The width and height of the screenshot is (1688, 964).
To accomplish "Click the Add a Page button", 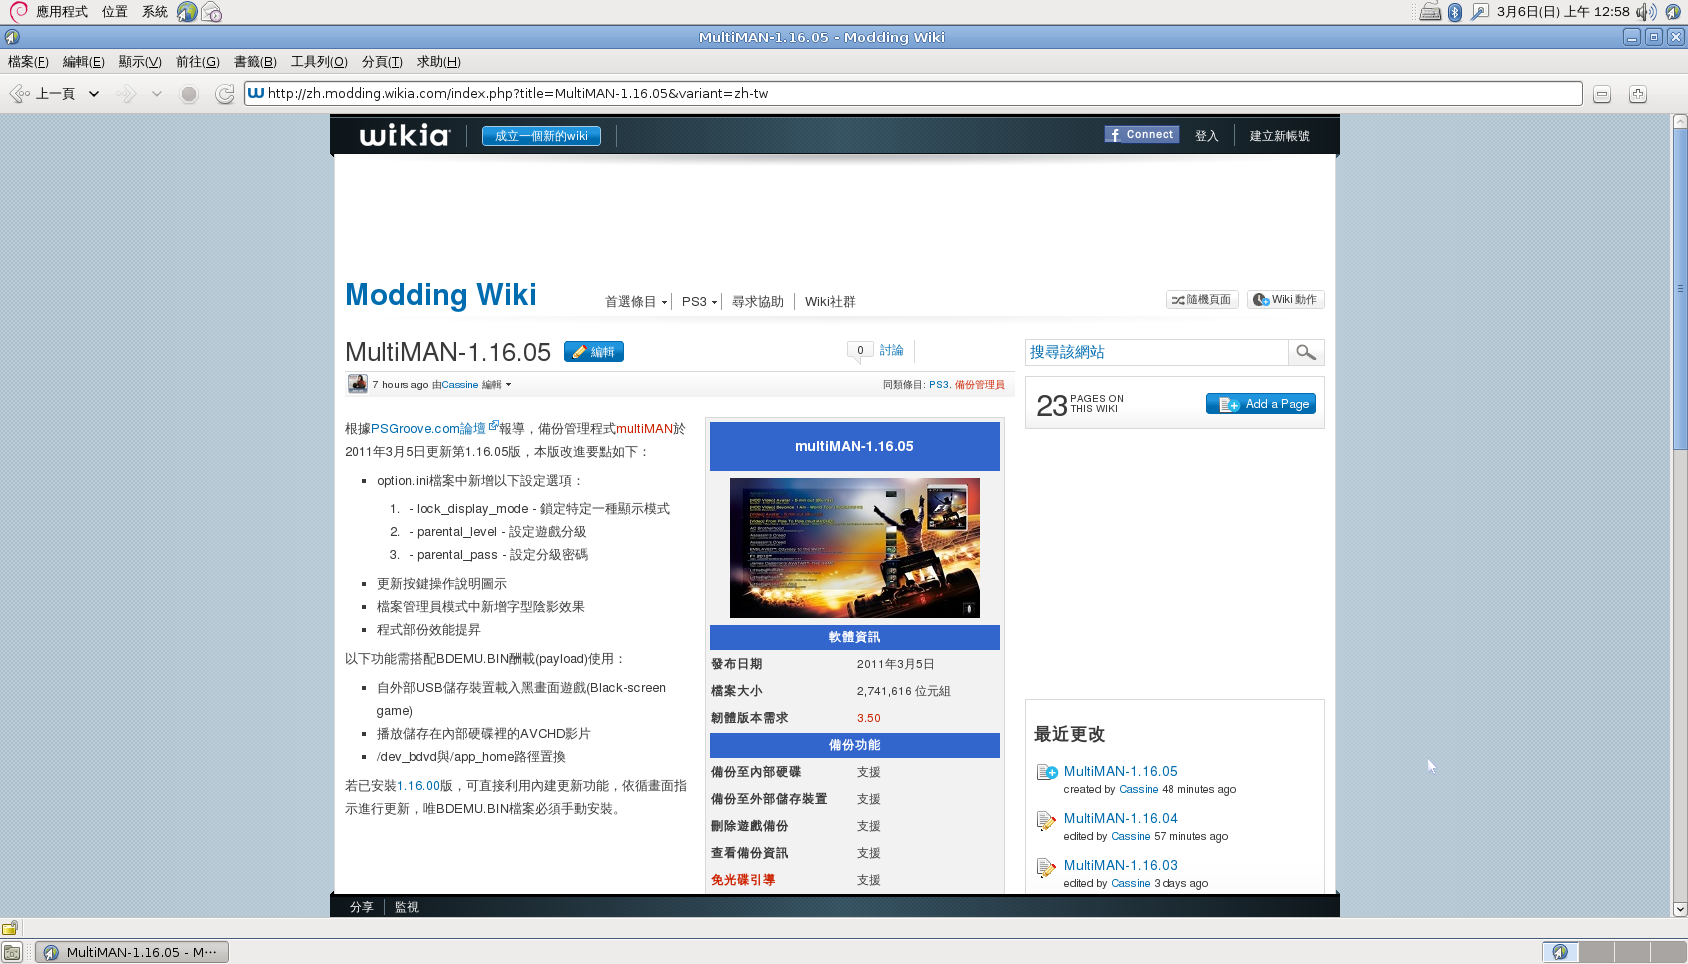I will 1261,404.
